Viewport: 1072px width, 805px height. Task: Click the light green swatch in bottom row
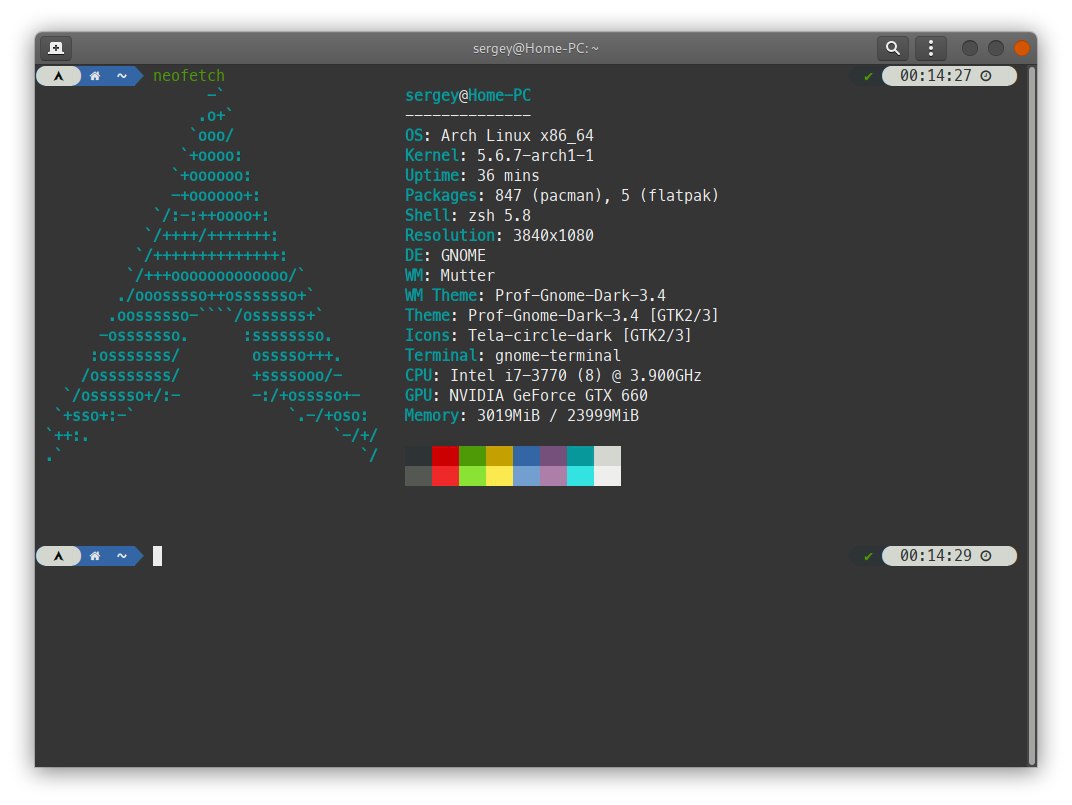tap(472, 476)
